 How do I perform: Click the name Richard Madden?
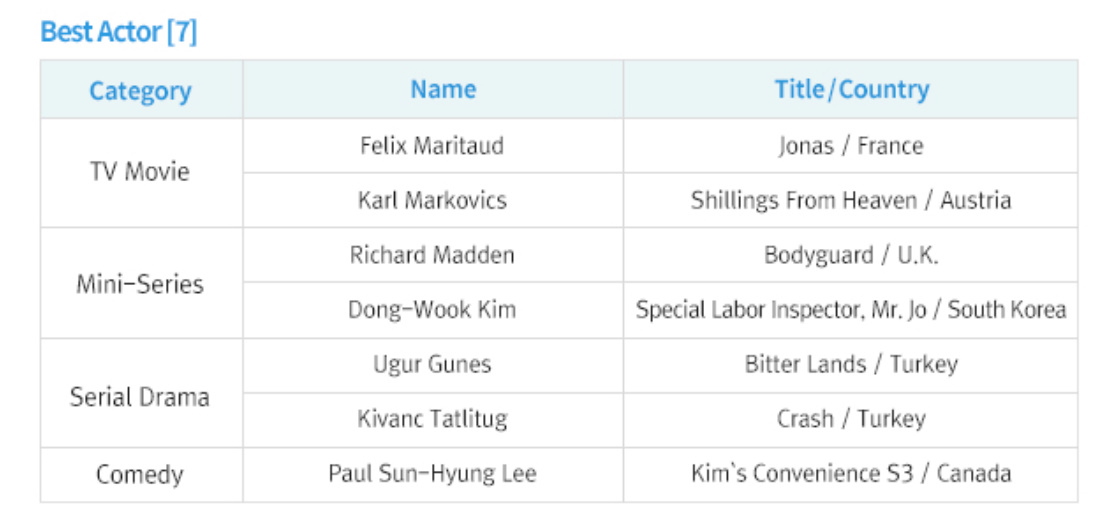coord(432,255)
